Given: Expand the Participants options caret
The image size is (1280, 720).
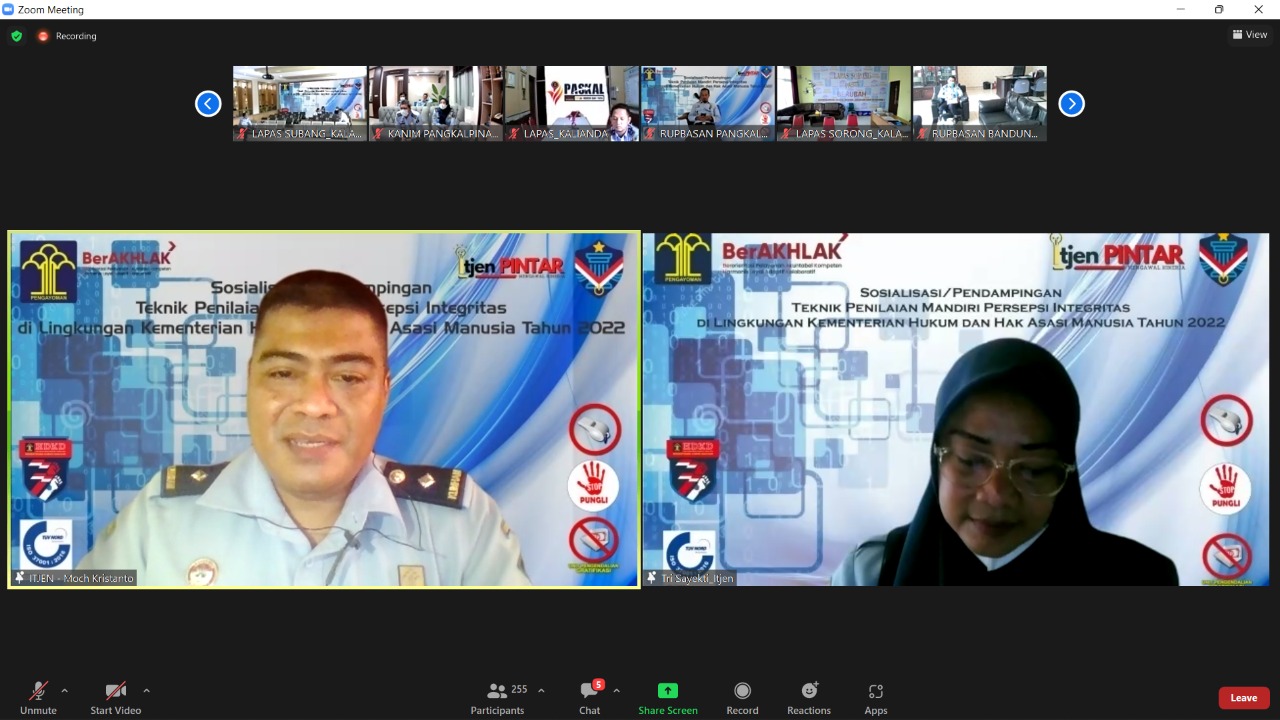Looking at the screenshot, I should pyautogui.click(x=541, y=691).
